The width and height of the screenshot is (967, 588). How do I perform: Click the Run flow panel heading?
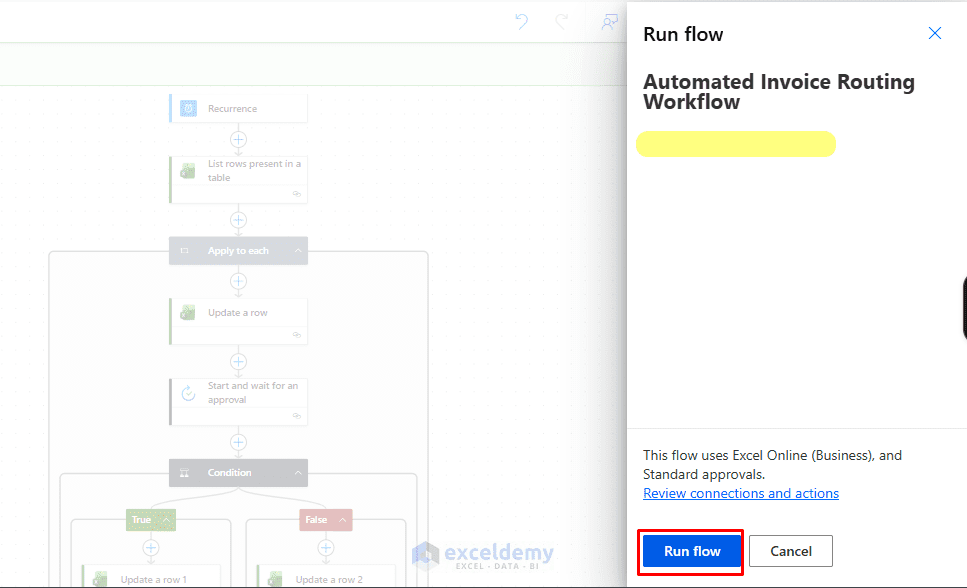[x=683, y=35]
